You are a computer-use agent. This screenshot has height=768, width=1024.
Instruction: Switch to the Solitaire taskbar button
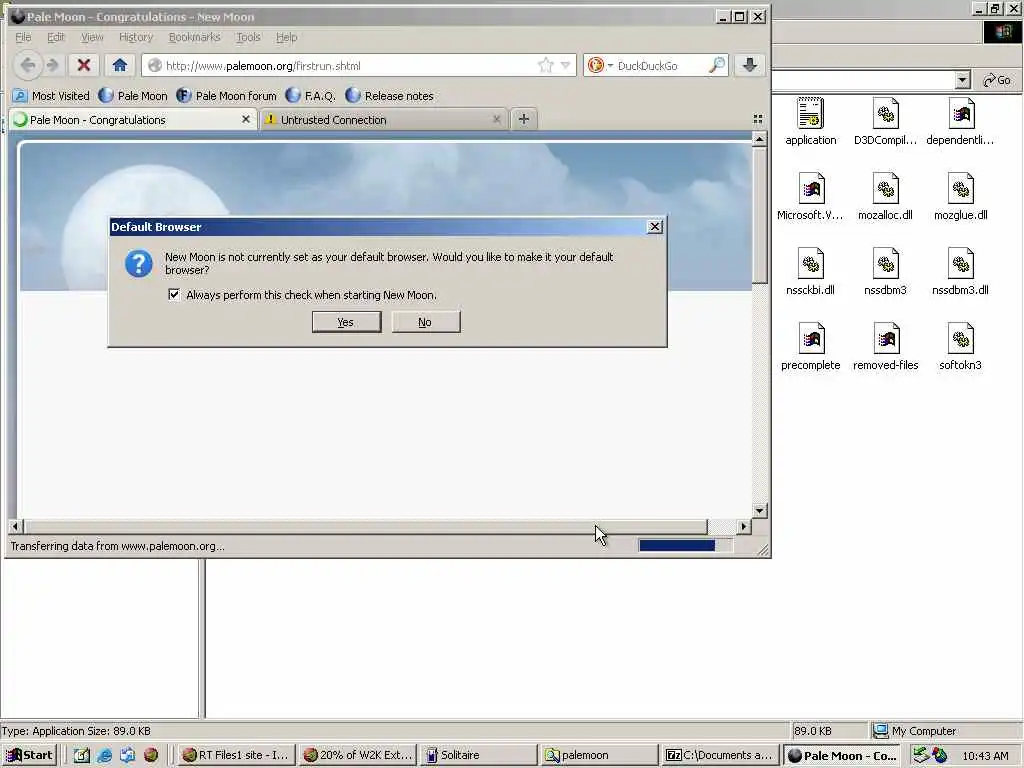pyautogui.click(x=479, y=755)
